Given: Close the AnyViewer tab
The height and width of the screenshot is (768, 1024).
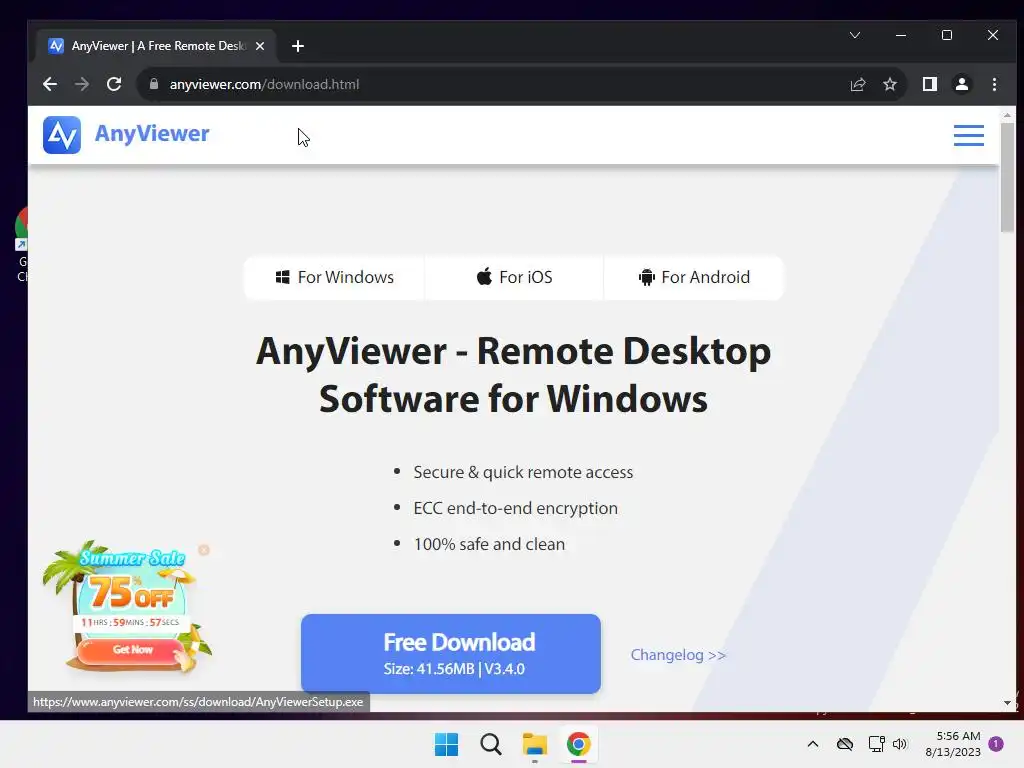Looking at the screenshot, I should click(x=260, y=46).
